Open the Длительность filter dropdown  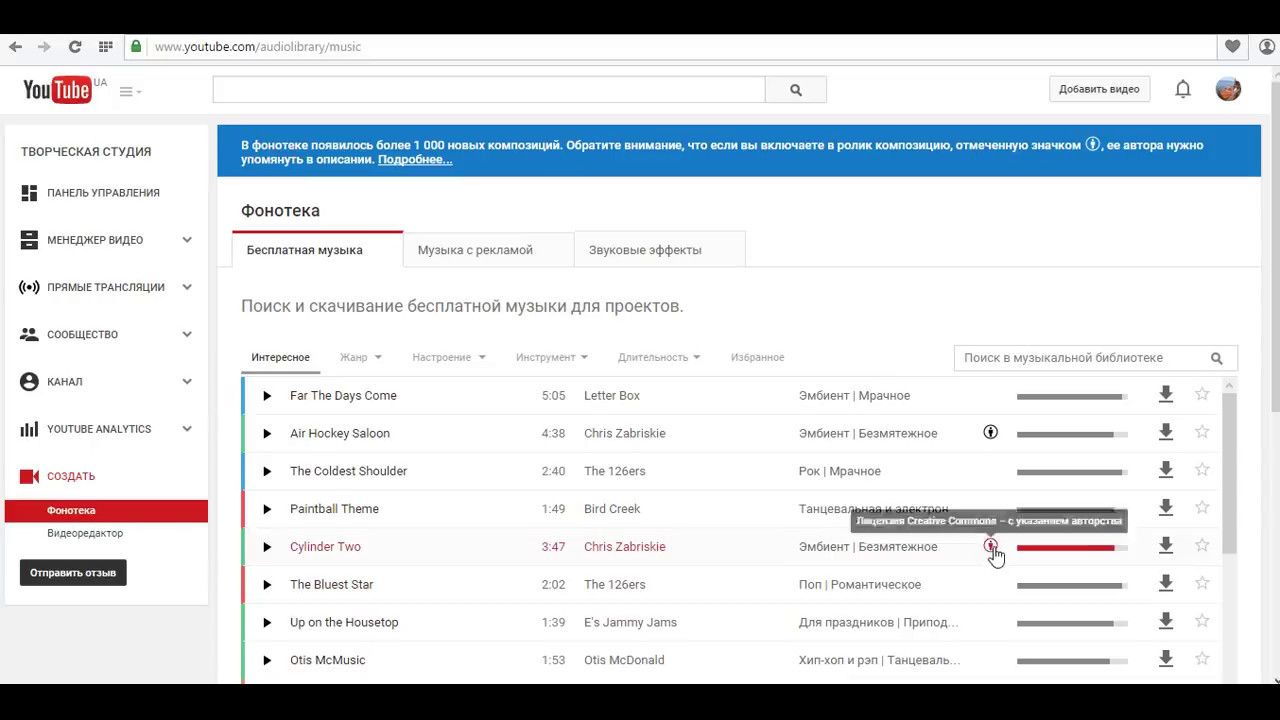[x=659, y=358]
